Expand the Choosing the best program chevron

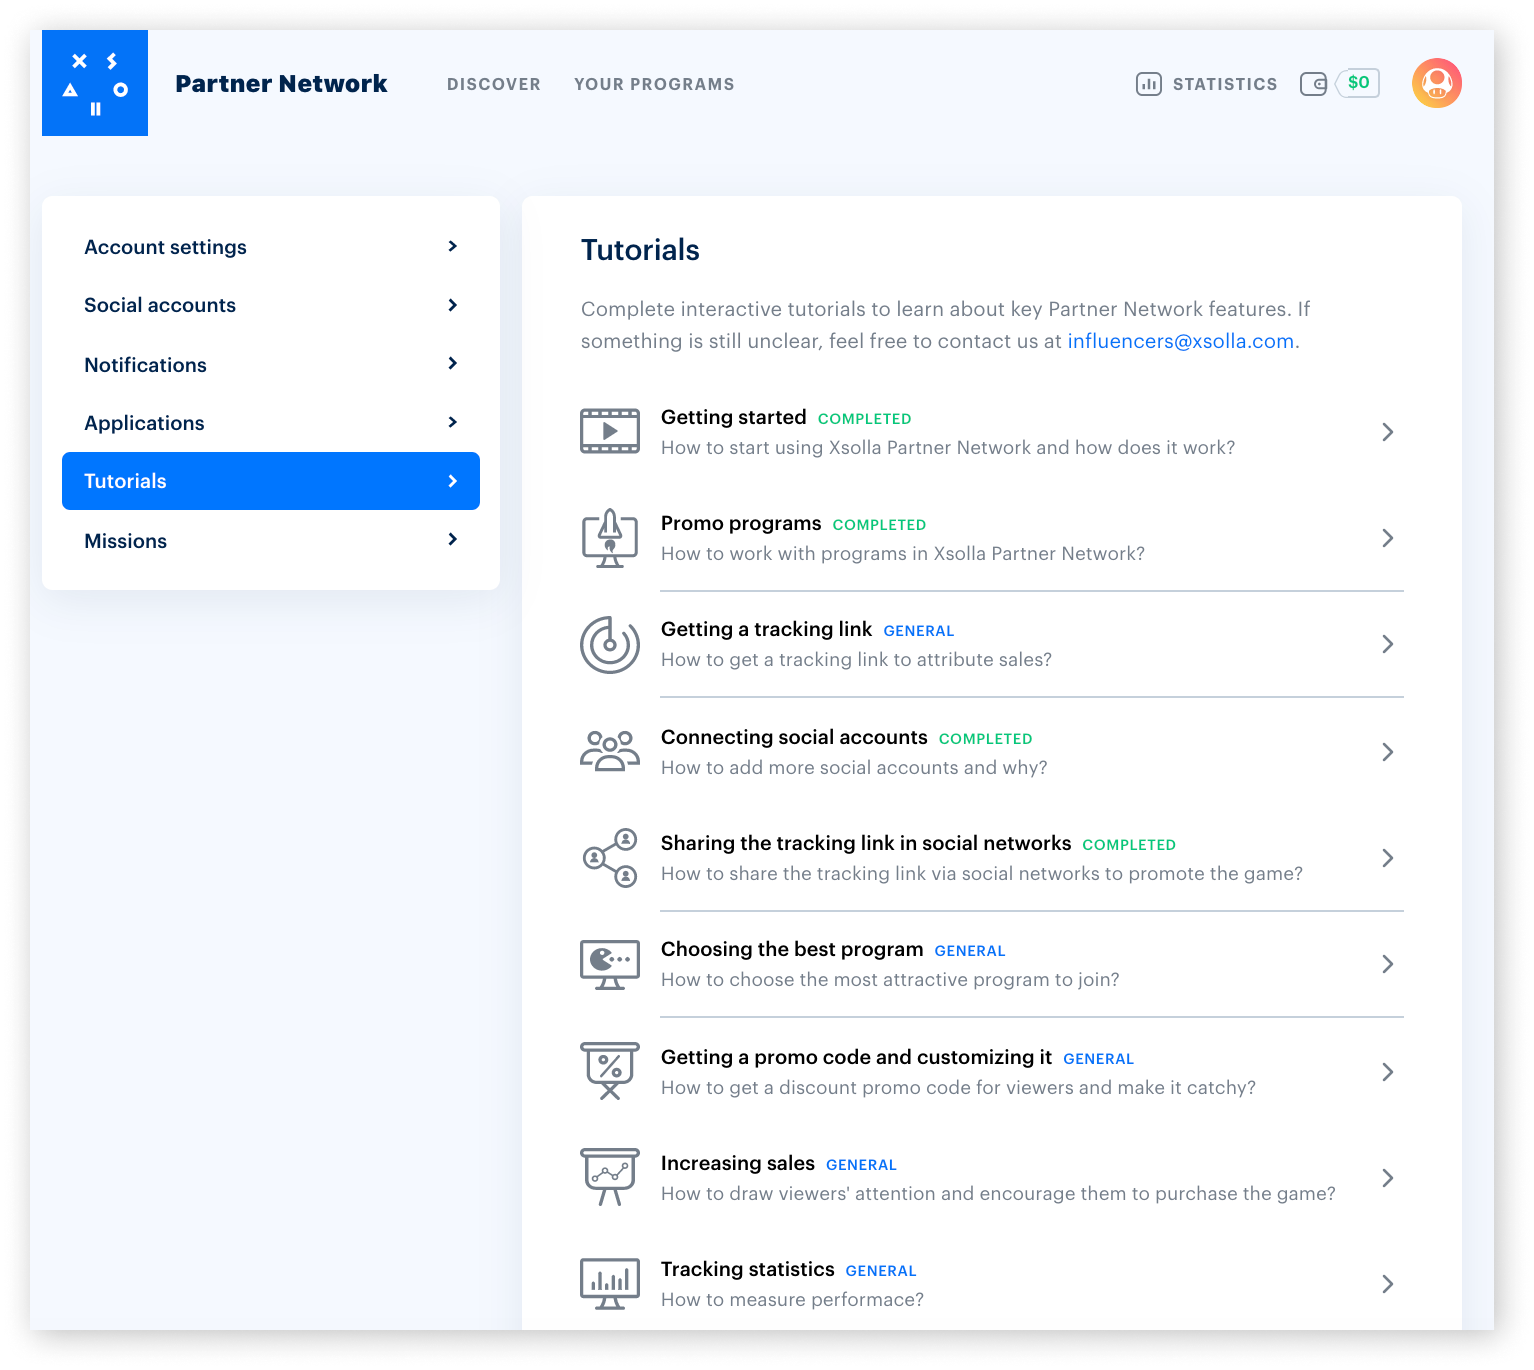pyautogui.click(x=1387, y=964)
